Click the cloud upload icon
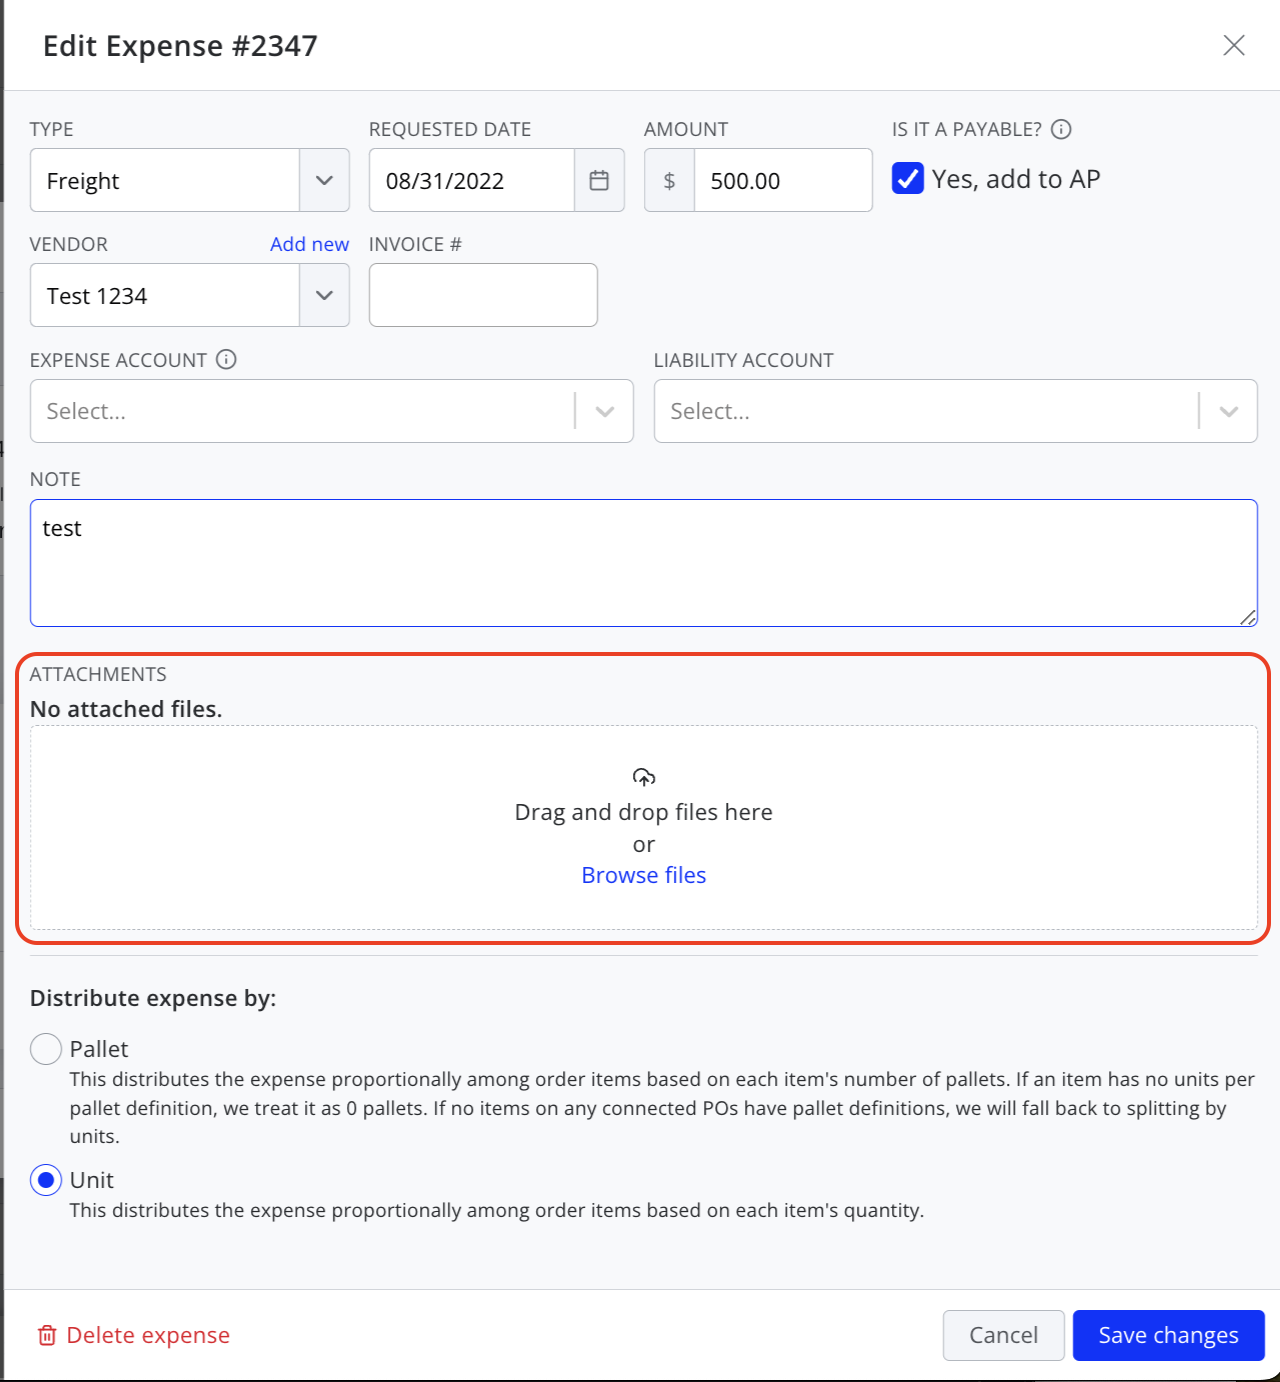The height and width of the screenshot is (1382, 1280). click(x=644, y=777)
